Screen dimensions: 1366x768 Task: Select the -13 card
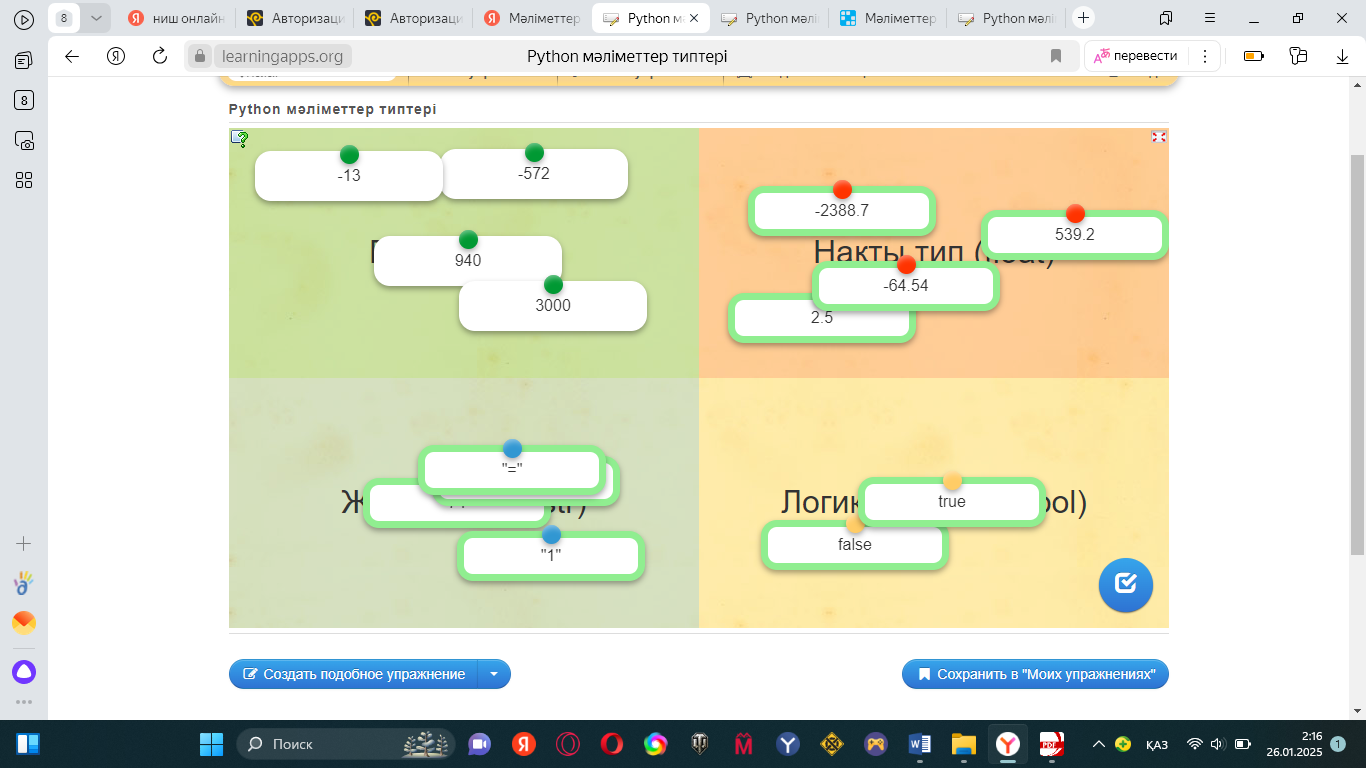(349, 176)
